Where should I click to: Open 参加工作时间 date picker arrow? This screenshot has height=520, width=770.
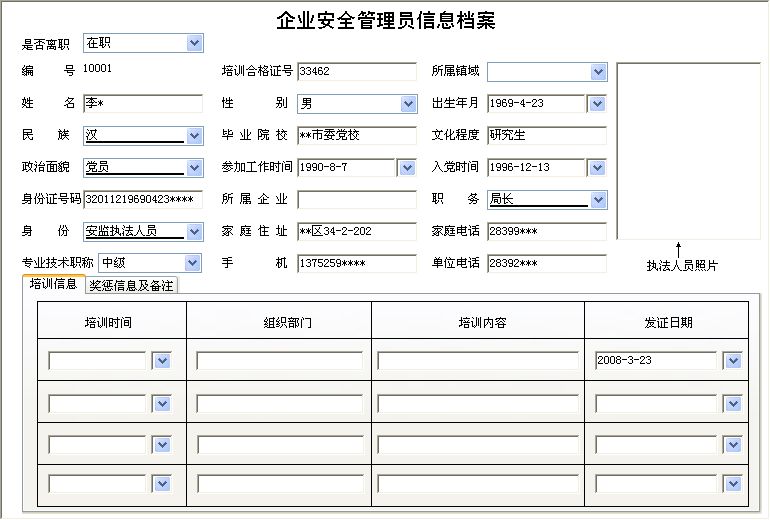tap(407, 168)
